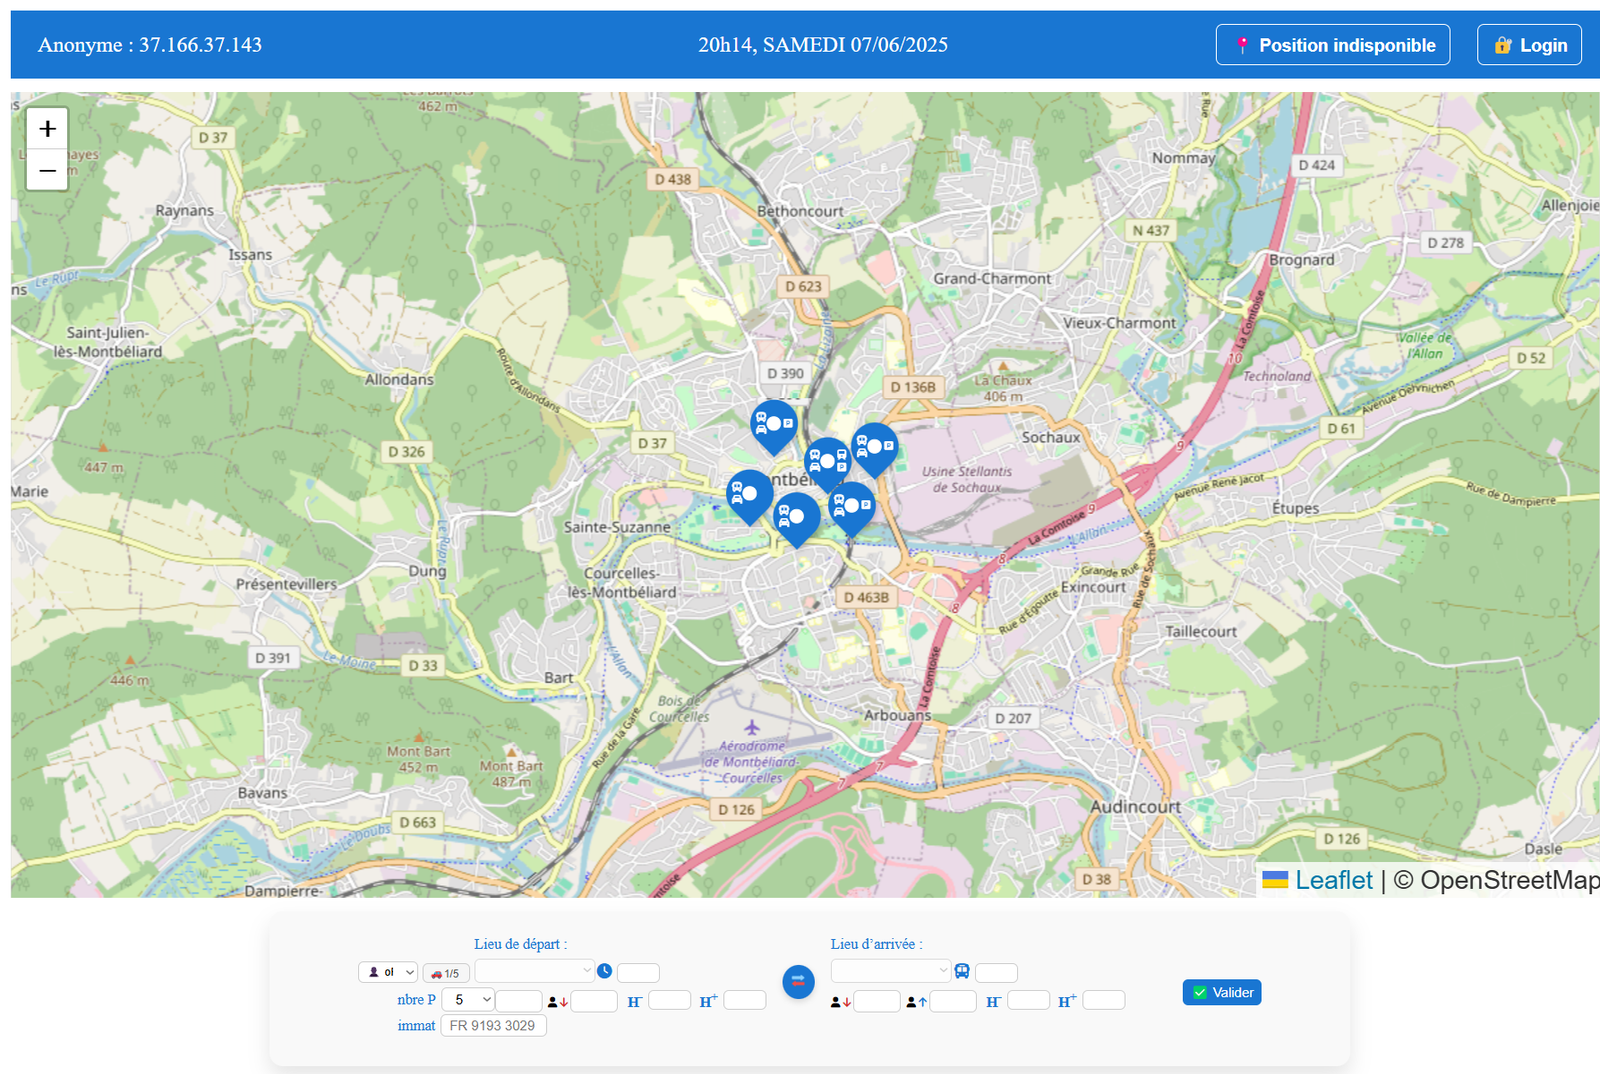This screenshot has height=1074, width=1600.
Task: Click the Sochaux town label on map
Action: pyautogui.click(x=1051, y=437)
